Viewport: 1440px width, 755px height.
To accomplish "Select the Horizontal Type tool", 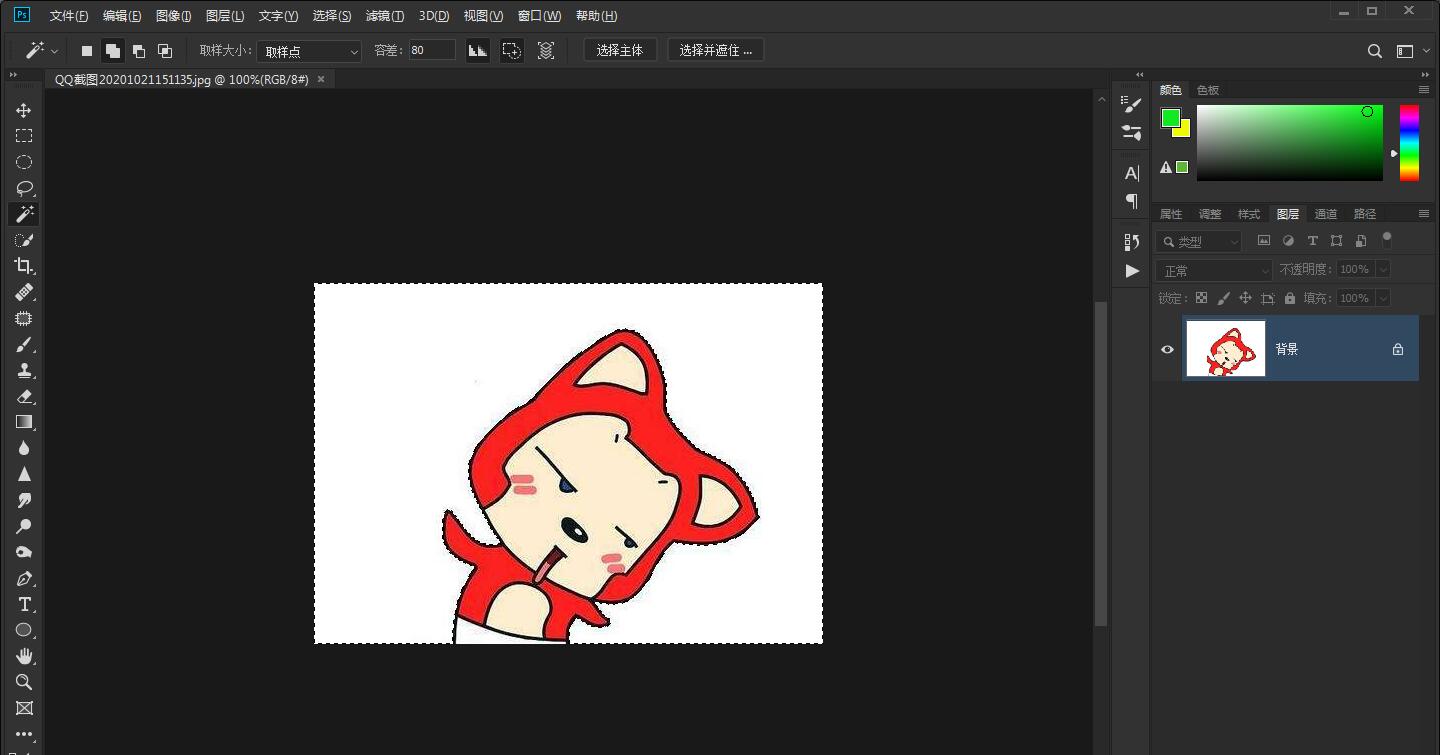I will point(24,604).
